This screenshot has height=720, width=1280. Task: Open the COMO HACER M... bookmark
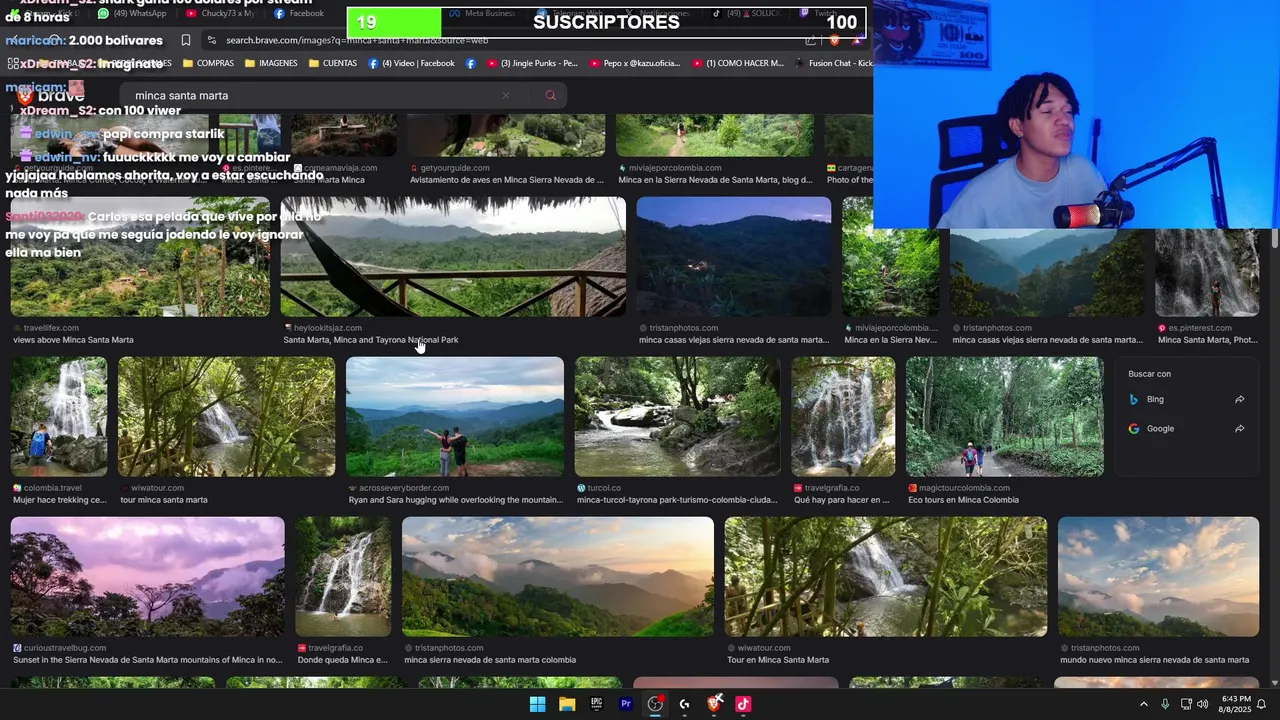737,63
